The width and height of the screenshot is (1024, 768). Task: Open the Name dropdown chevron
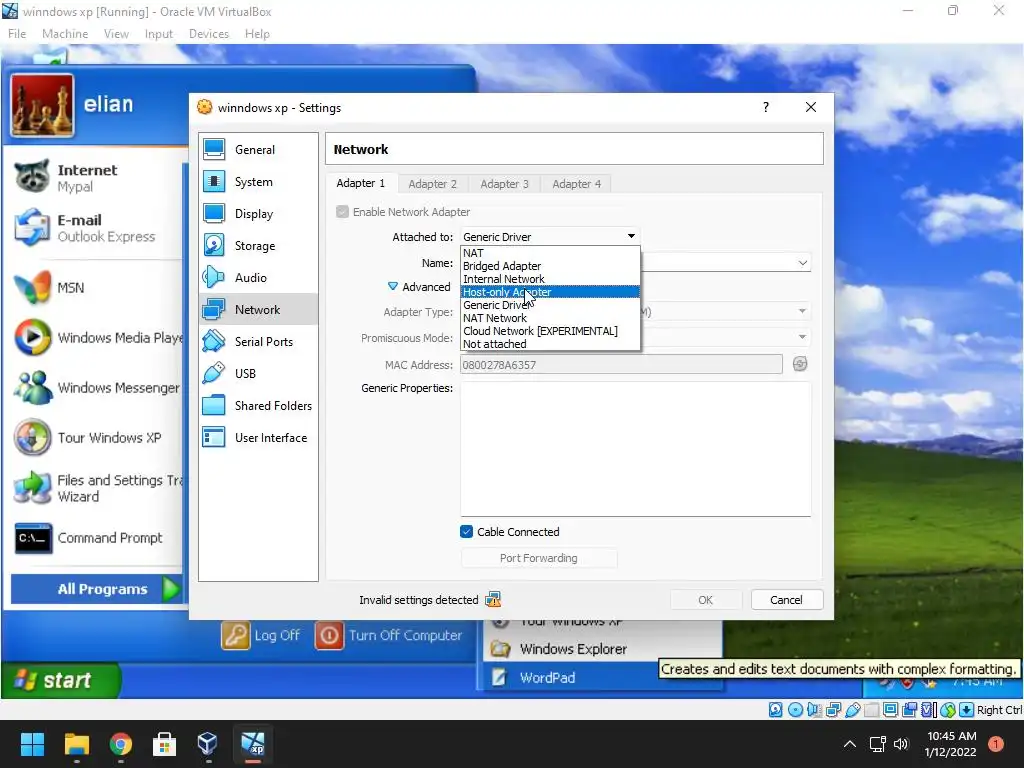[803, 263]
